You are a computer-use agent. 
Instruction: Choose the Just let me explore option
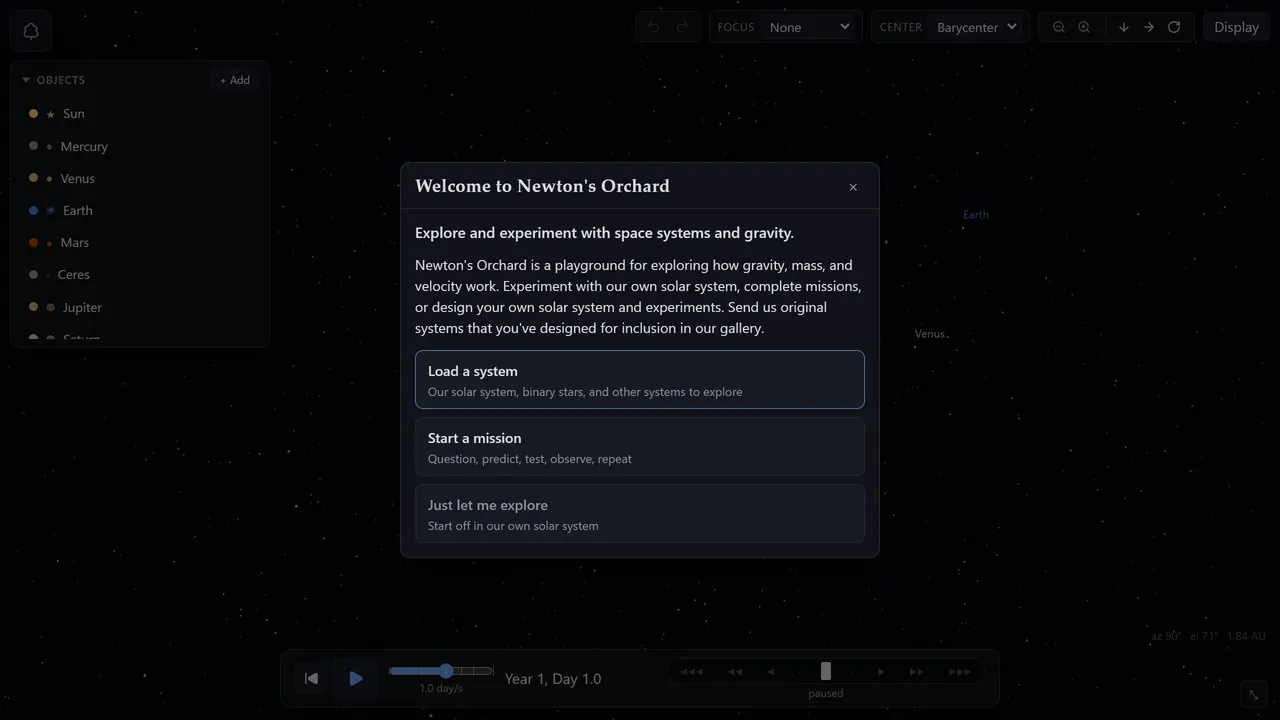640,514
